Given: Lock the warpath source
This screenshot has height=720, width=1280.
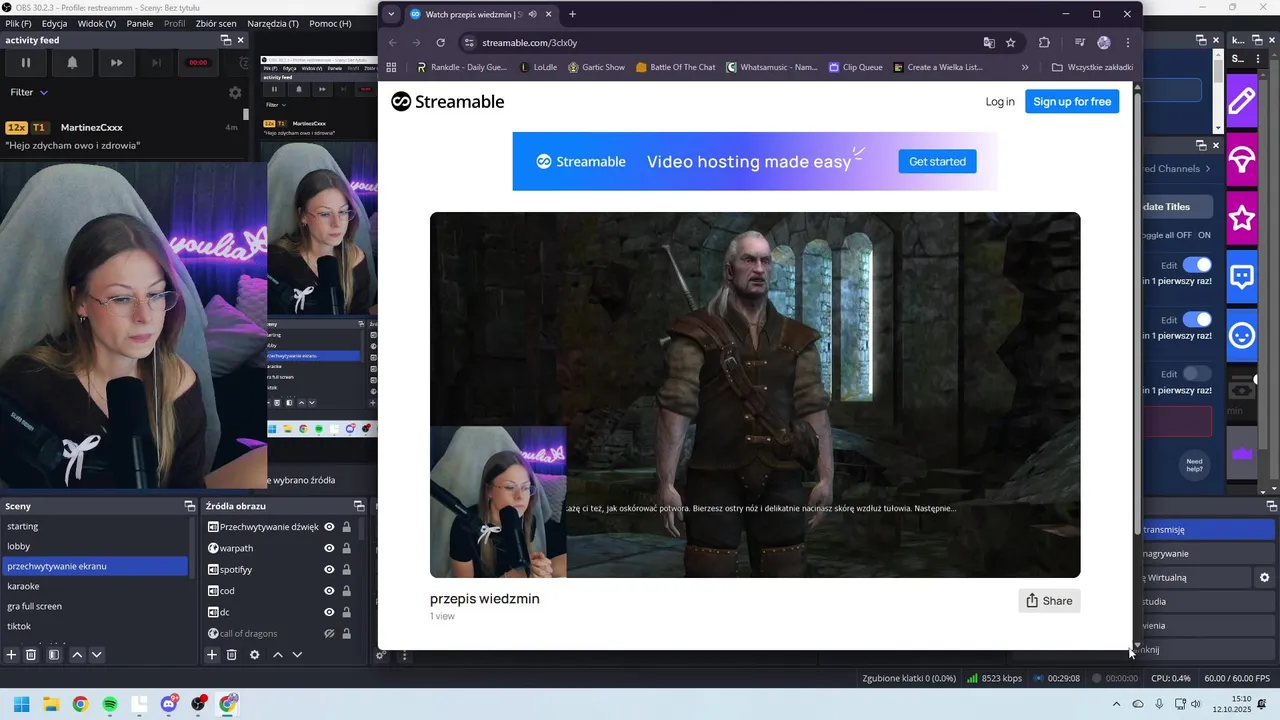Looking at the screenshot, I should click(346, 548).
